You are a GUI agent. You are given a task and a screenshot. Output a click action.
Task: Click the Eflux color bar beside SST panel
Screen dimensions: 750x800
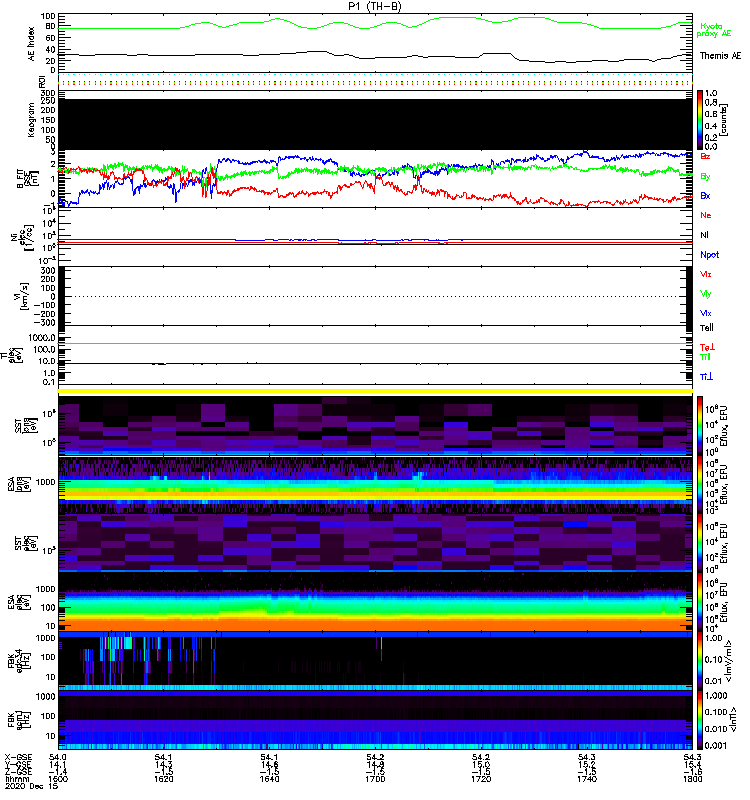(702, 426)
